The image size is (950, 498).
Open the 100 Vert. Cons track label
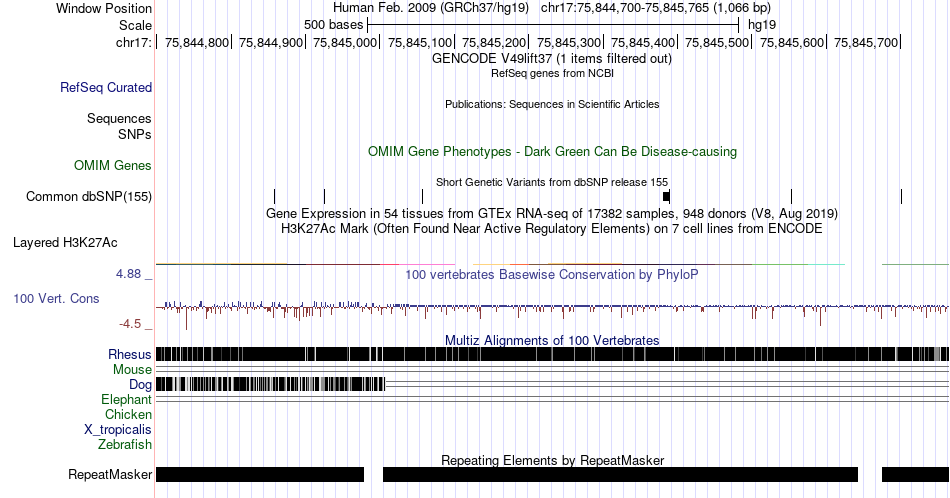56,299
